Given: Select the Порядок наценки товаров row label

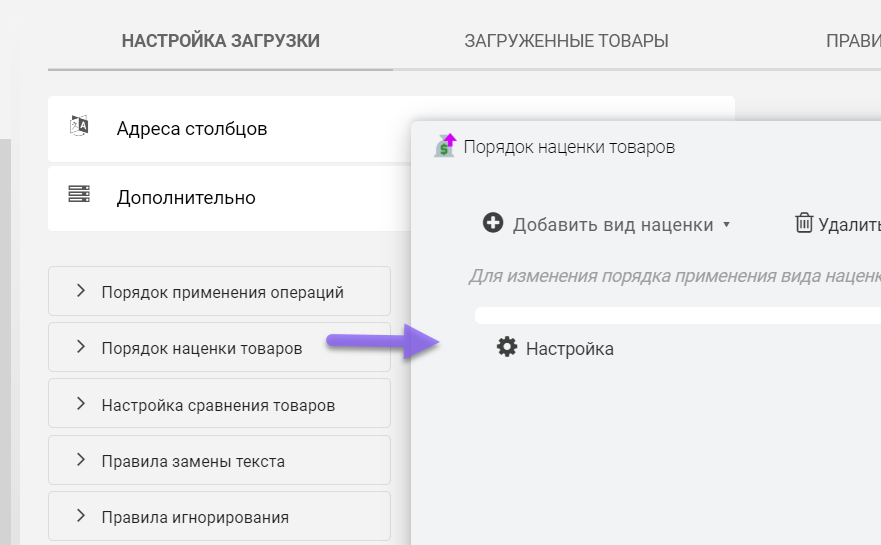Looking at the screenshot, I should click(202, 348).
